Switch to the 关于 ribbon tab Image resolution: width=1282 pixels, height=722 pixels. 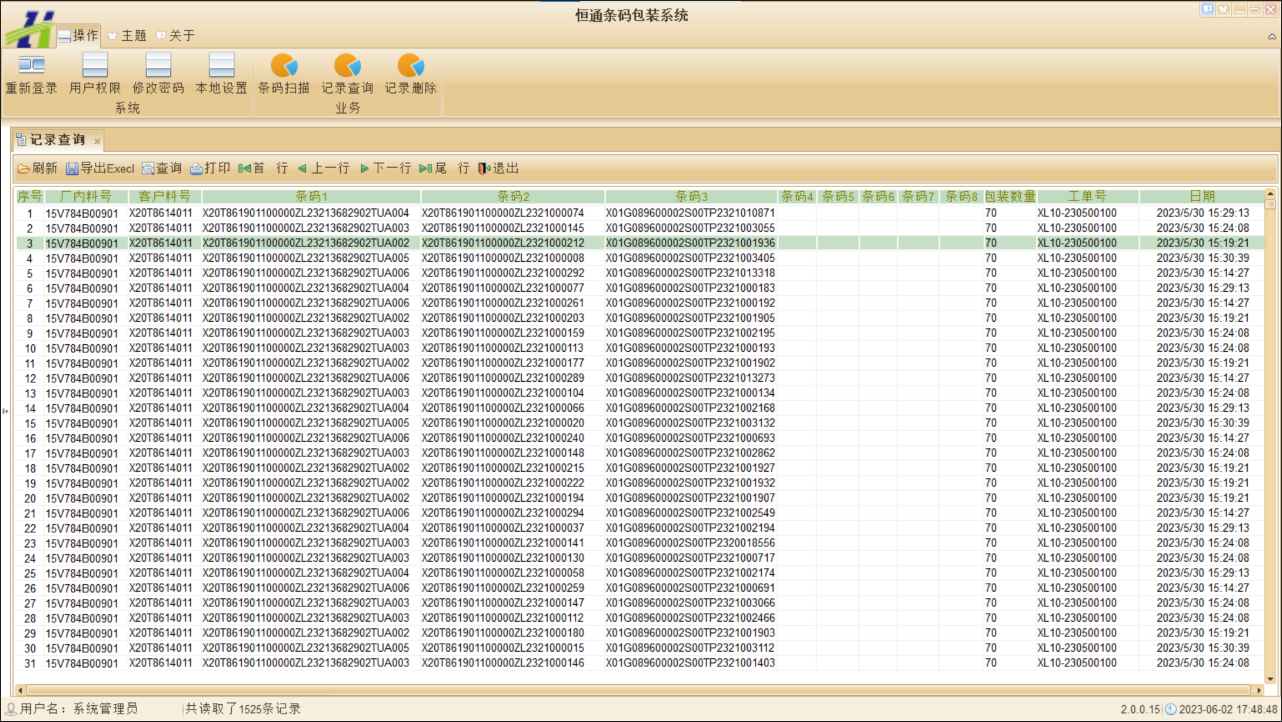(175, 35)
